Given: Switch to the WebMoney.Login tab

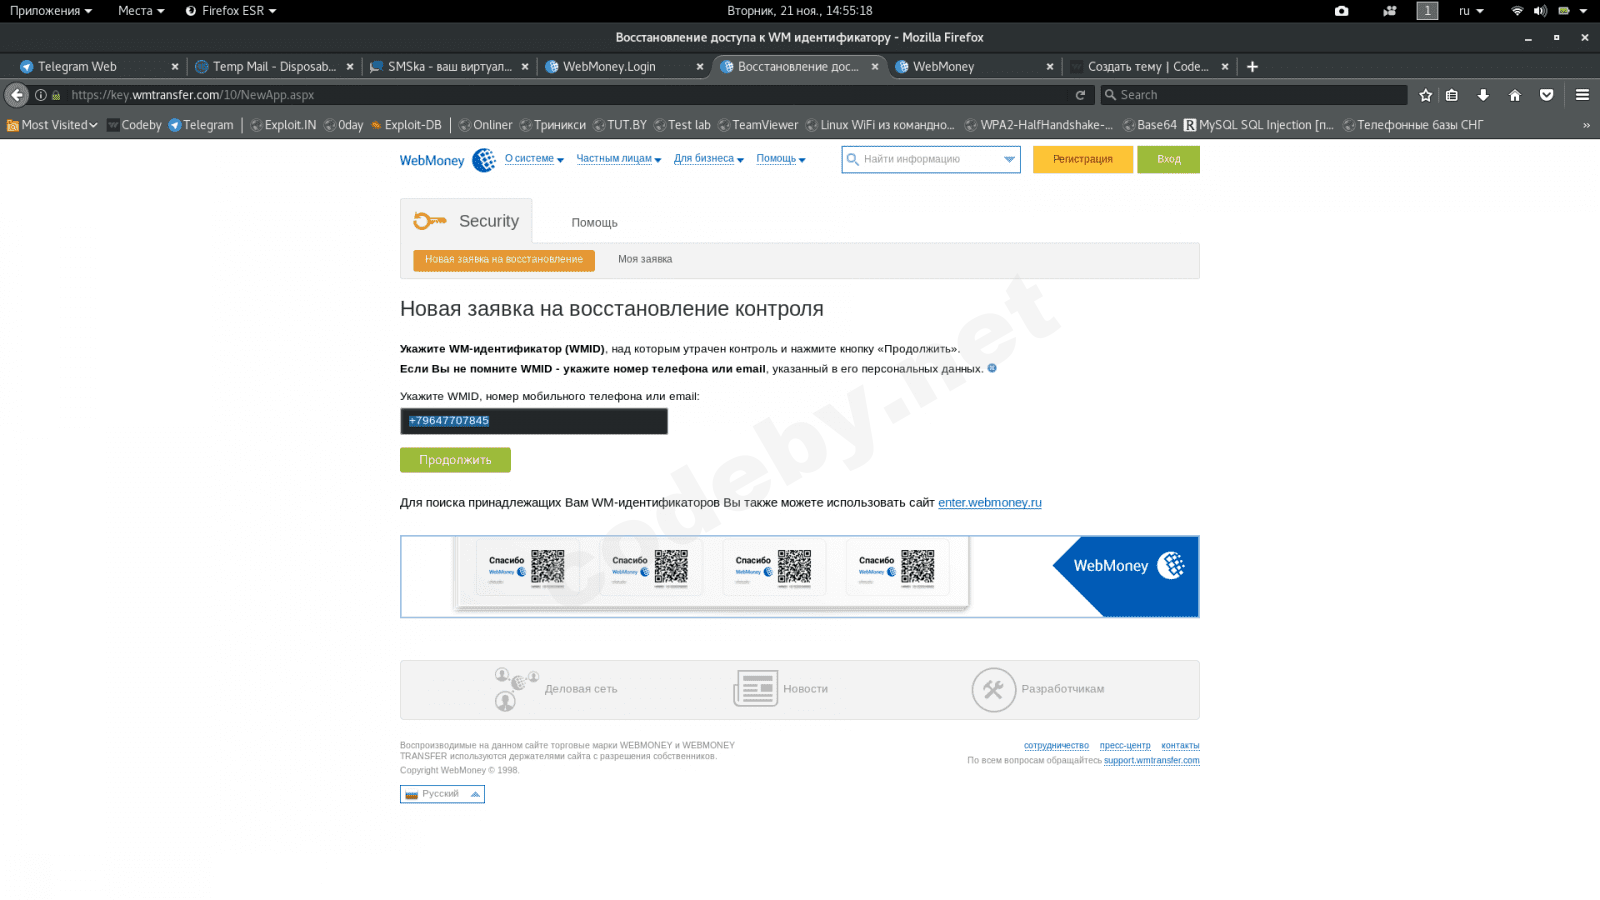Looking at the screenshot, I should [624, 67].
